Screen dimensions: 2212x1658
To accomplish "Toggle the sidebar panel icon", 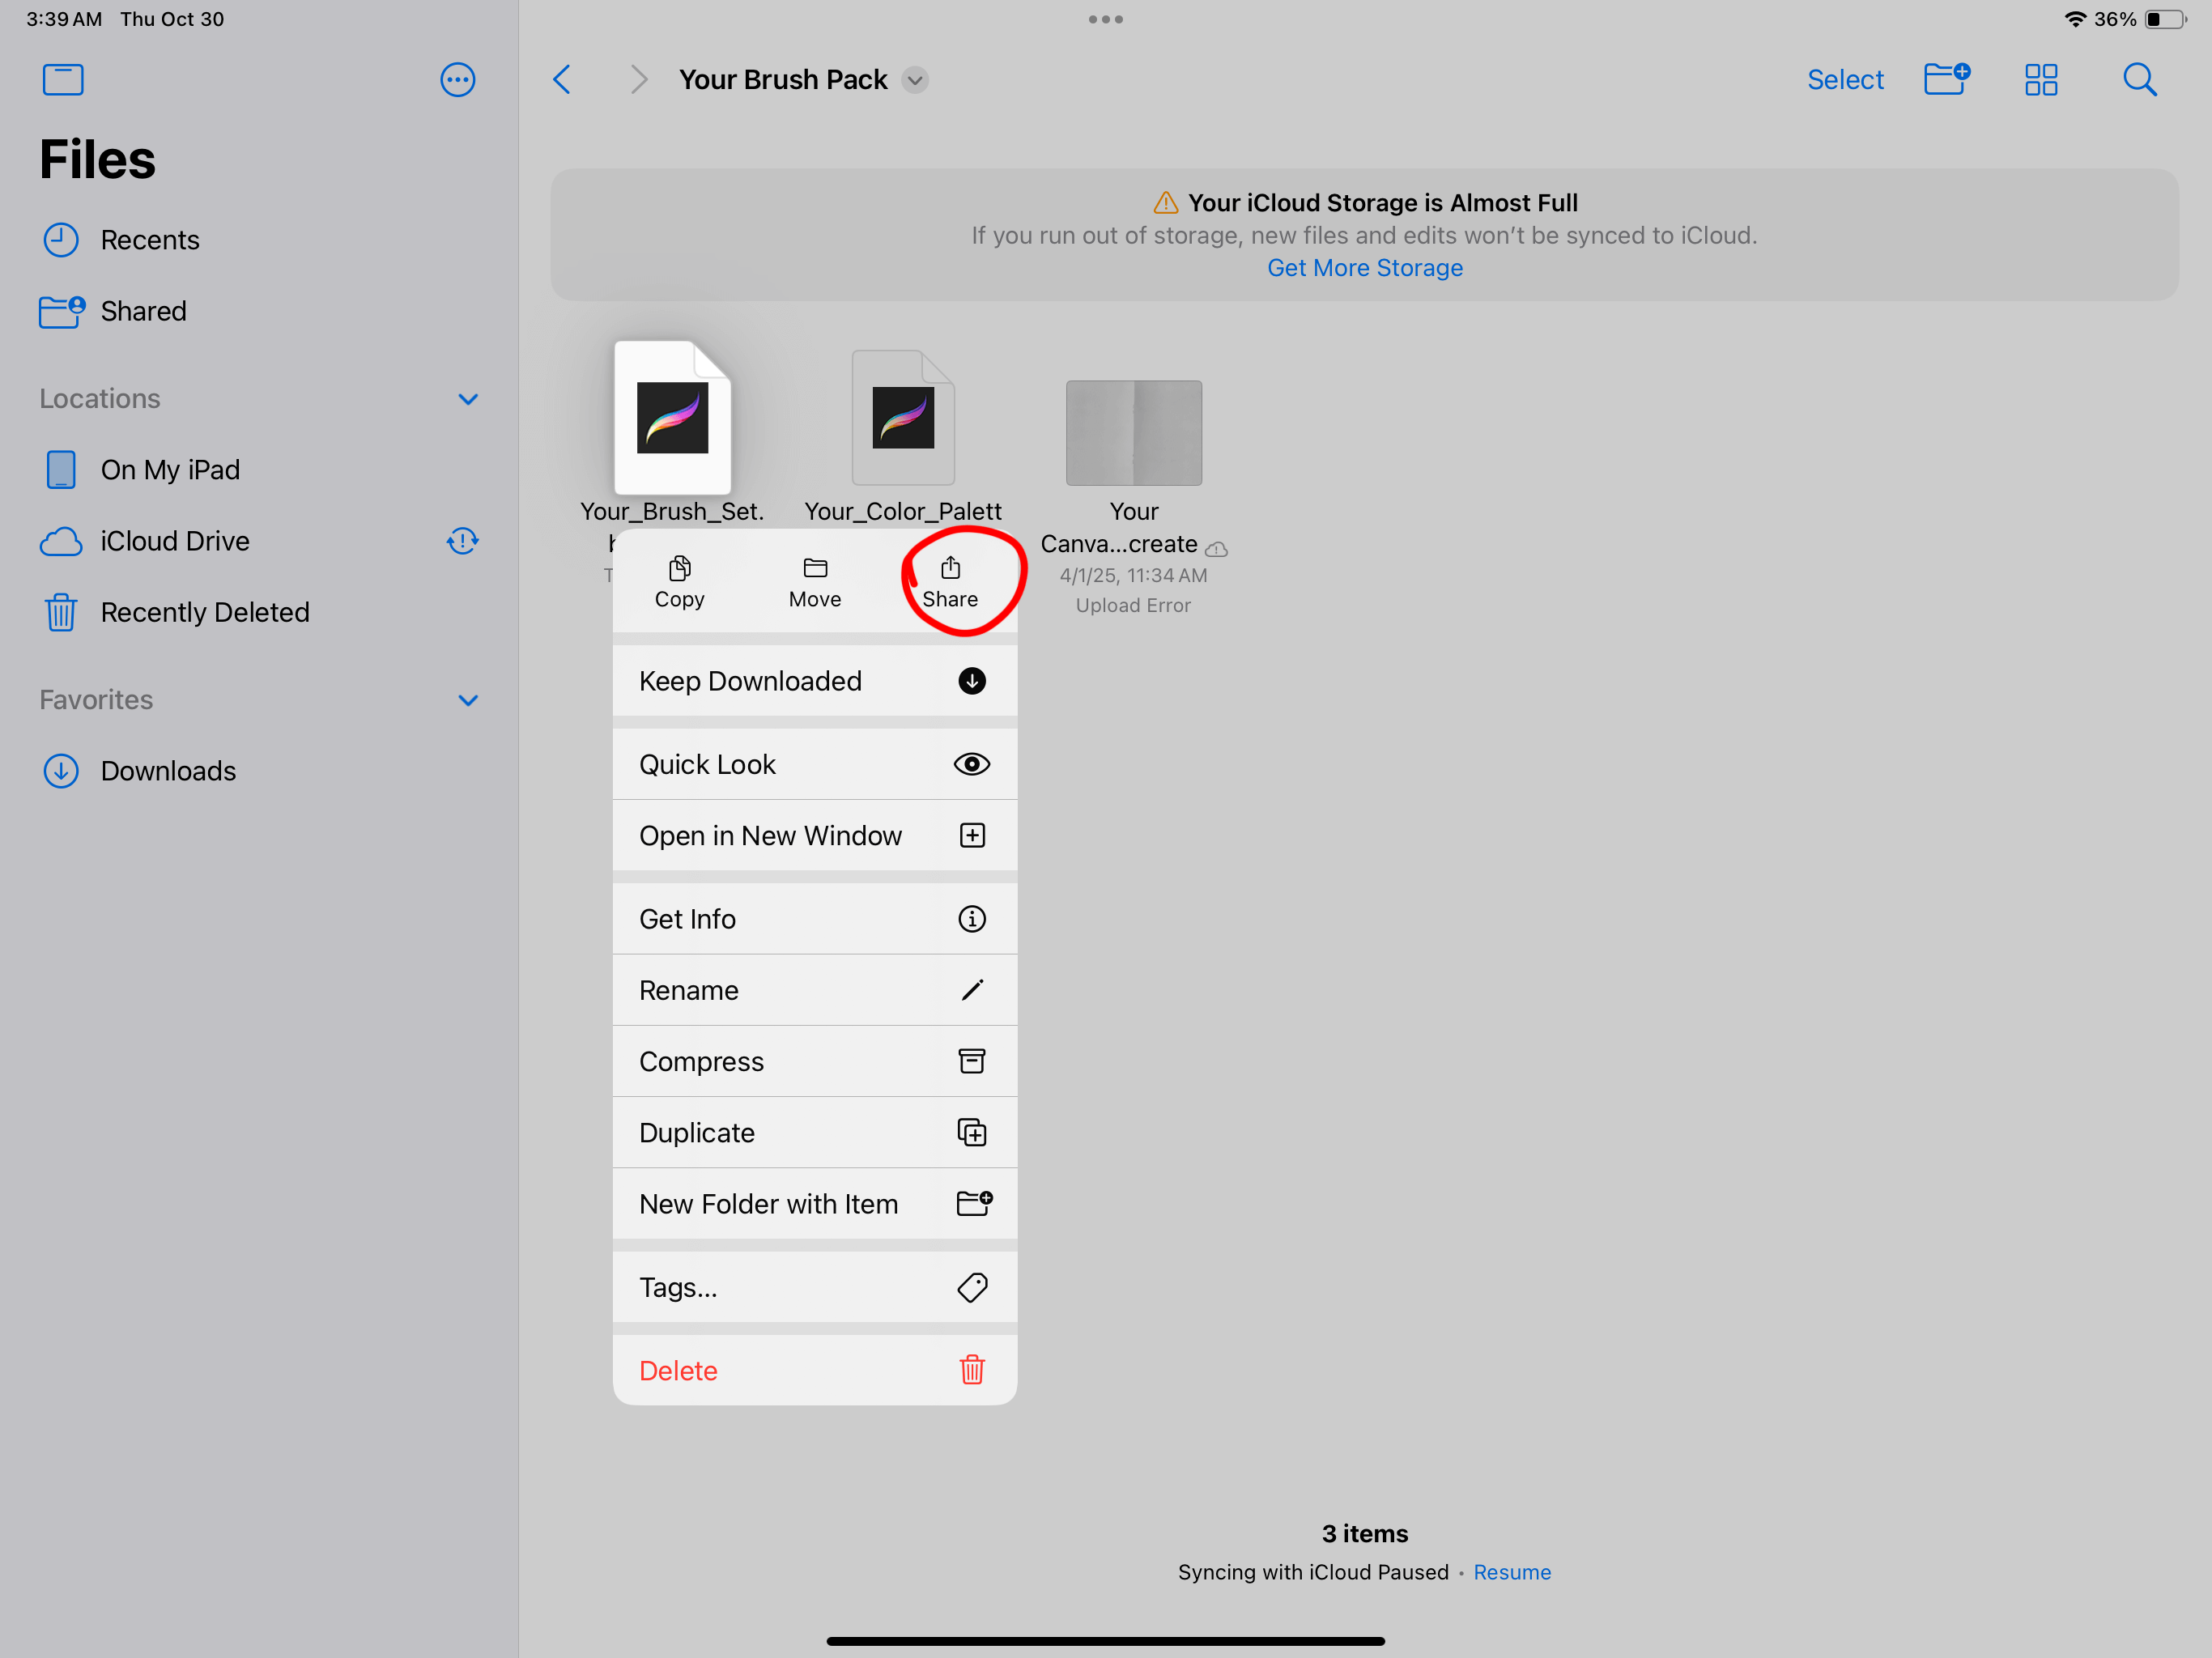I will [63, 80].
